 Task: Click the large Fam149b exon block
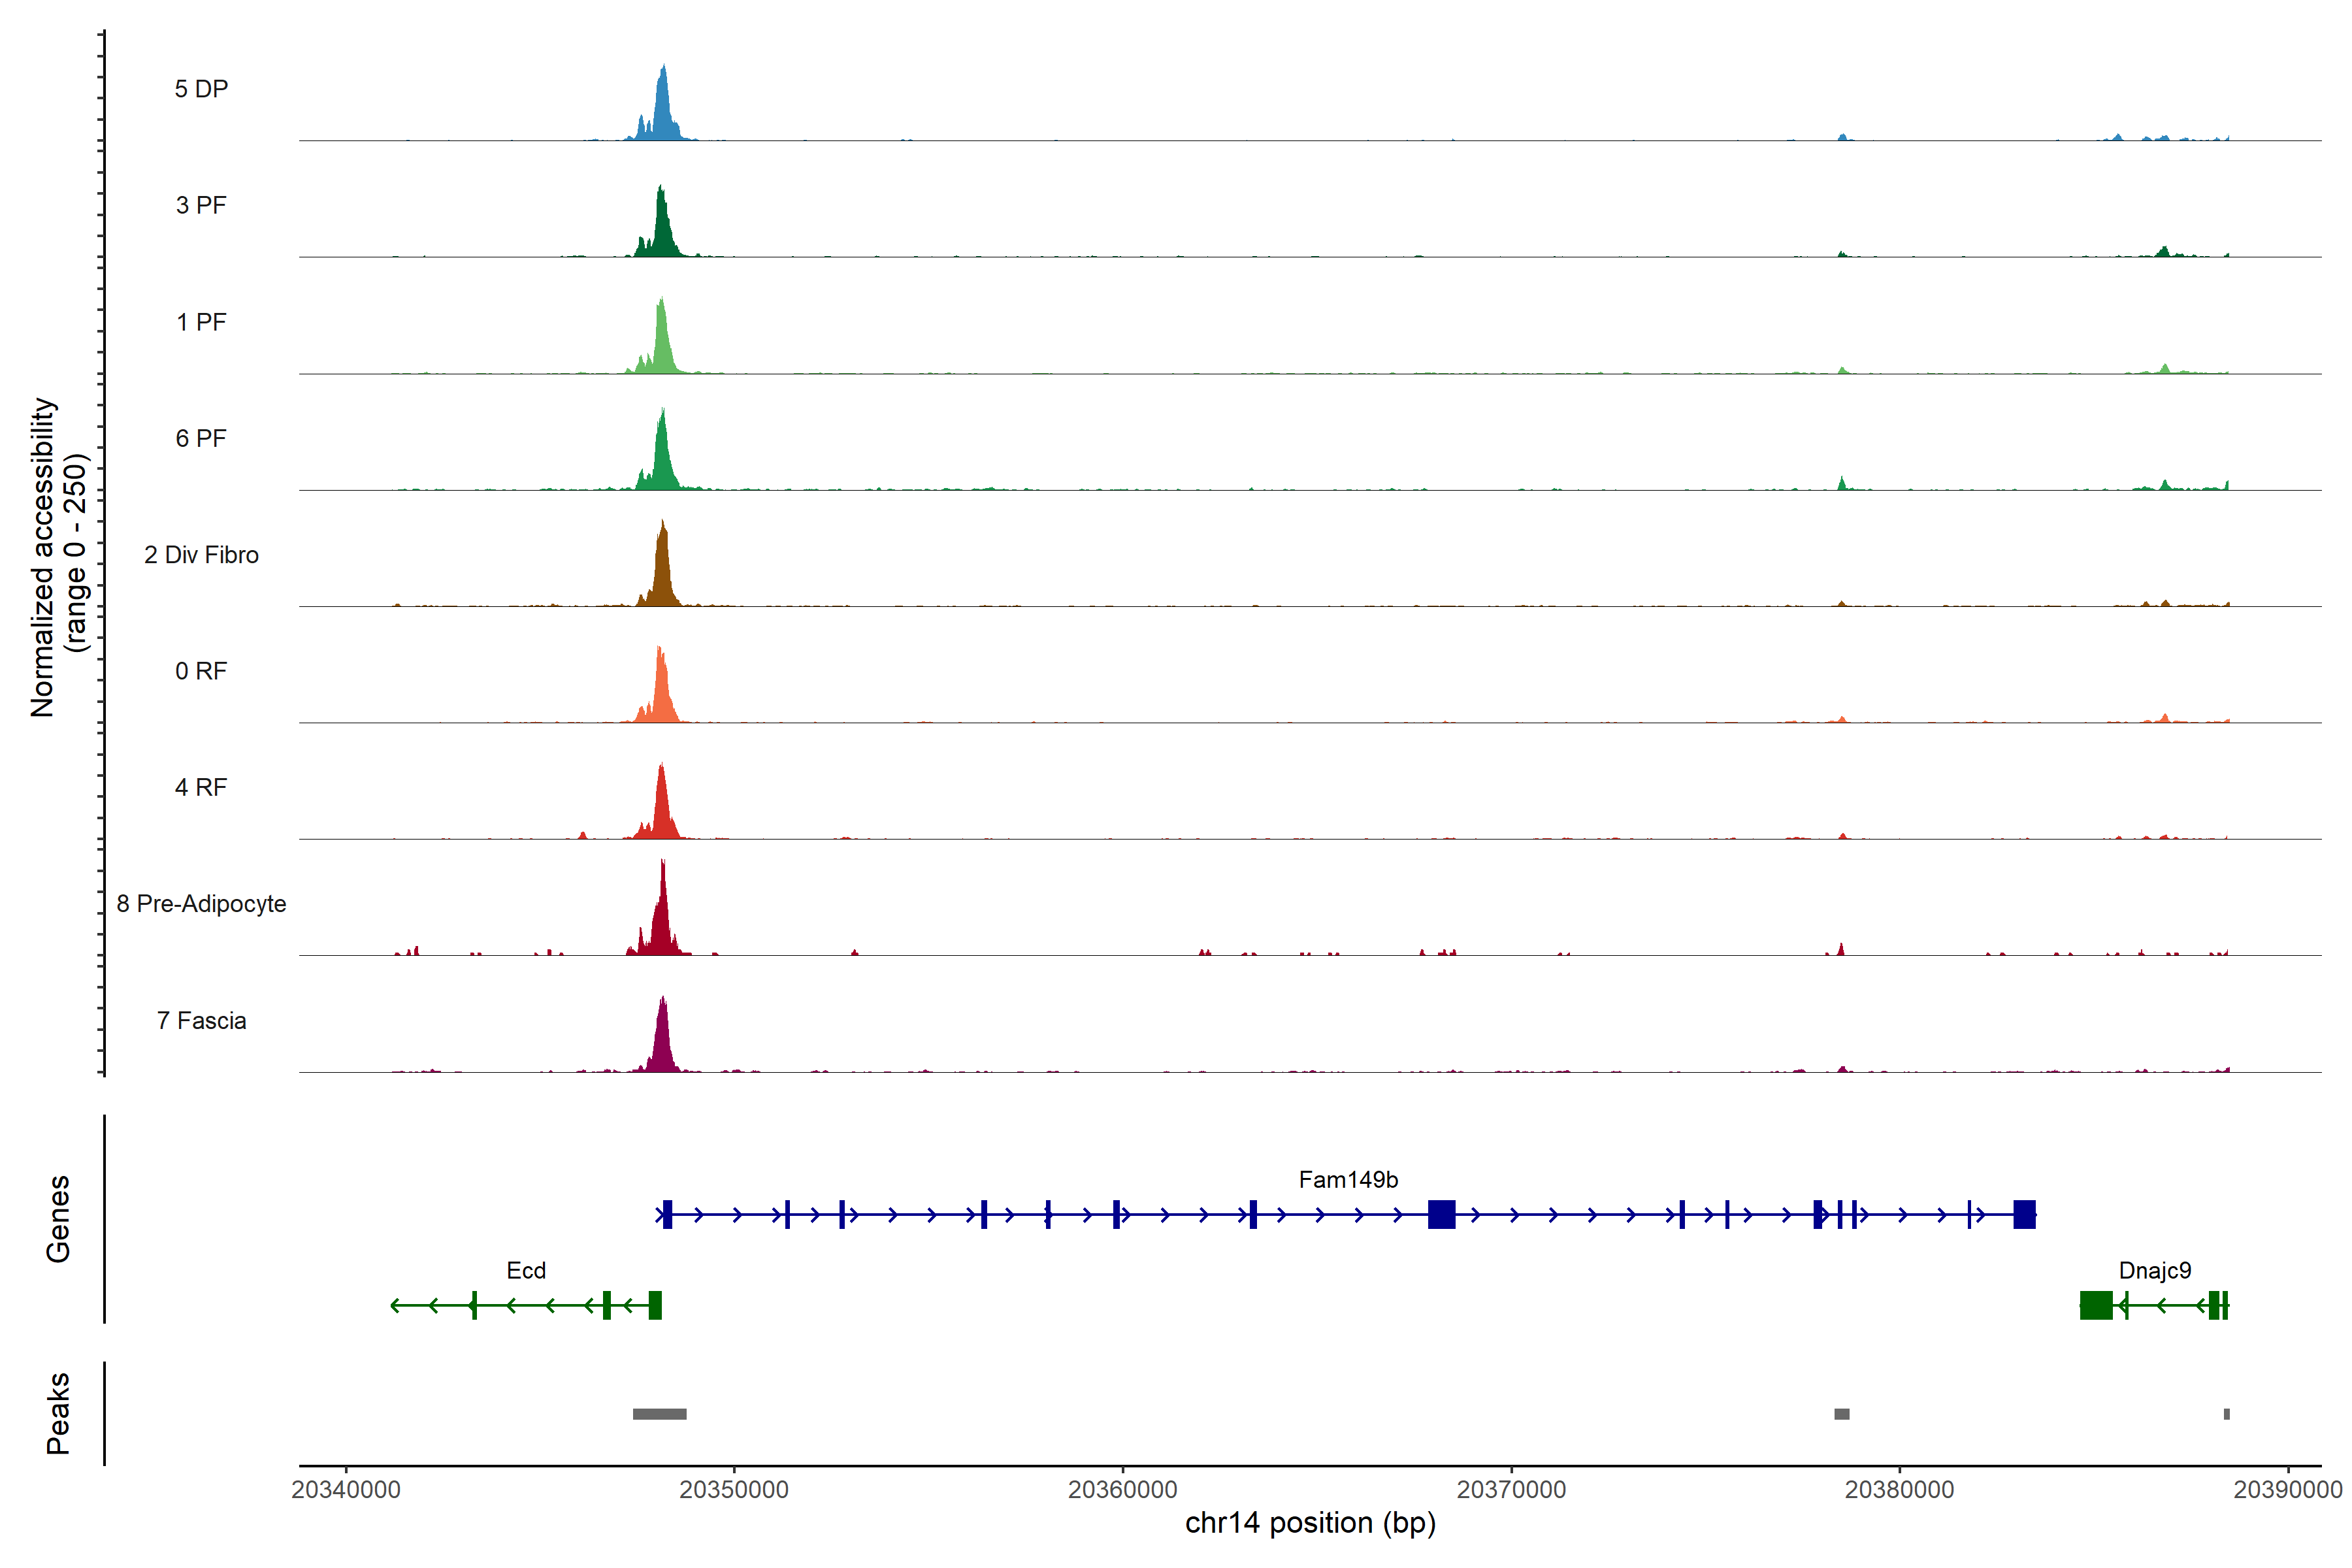(1441, 1215)
